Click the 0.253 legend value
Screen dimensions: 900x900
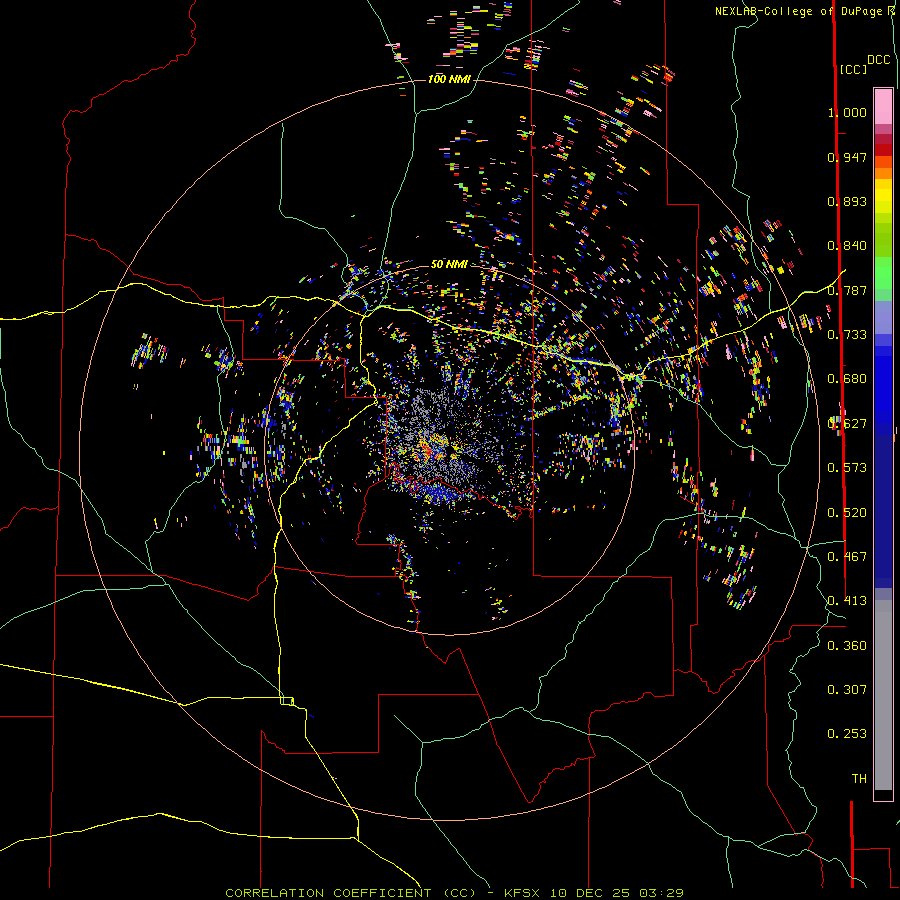point(847,734)
